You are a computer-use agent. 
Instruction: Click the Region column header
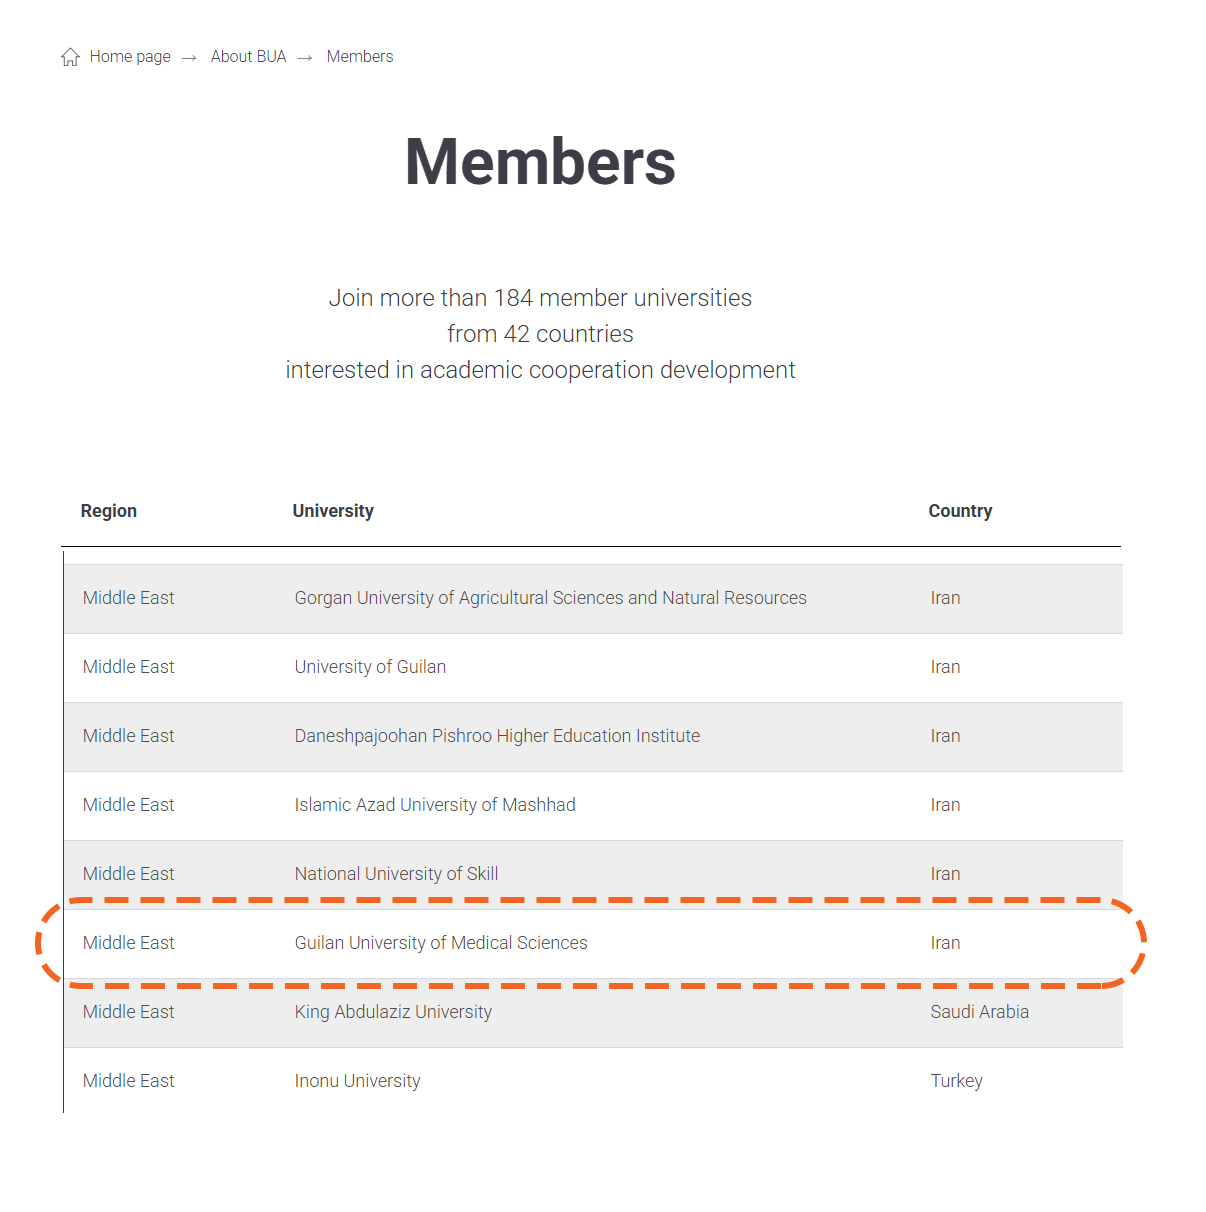tap(109, 511)
